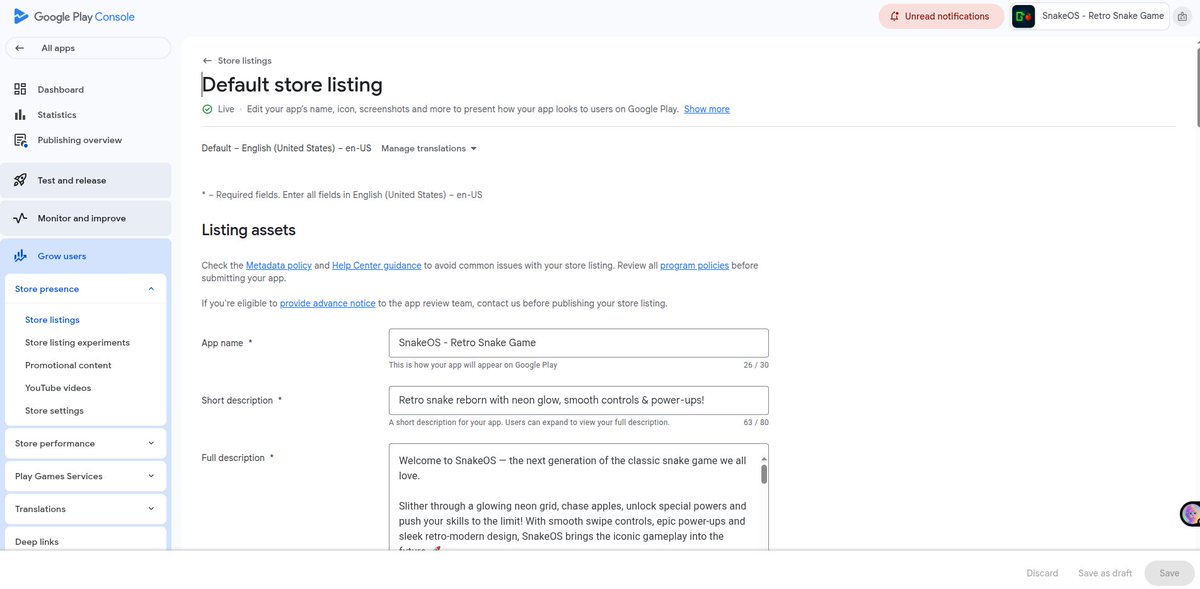Click the Test and release rocket icon
This screenshot has height=589, width=1200.
coord(20,180)
